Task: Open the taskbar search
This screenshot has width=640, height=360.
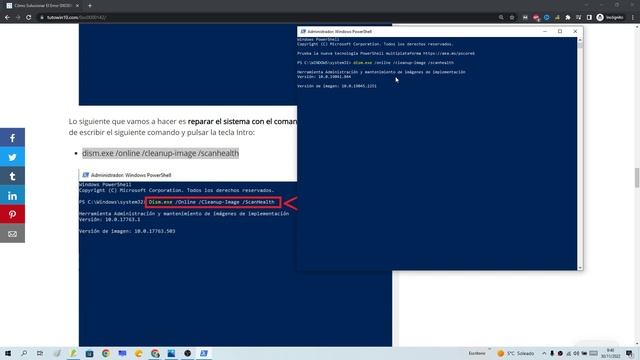Action: (x=24, y=353)
